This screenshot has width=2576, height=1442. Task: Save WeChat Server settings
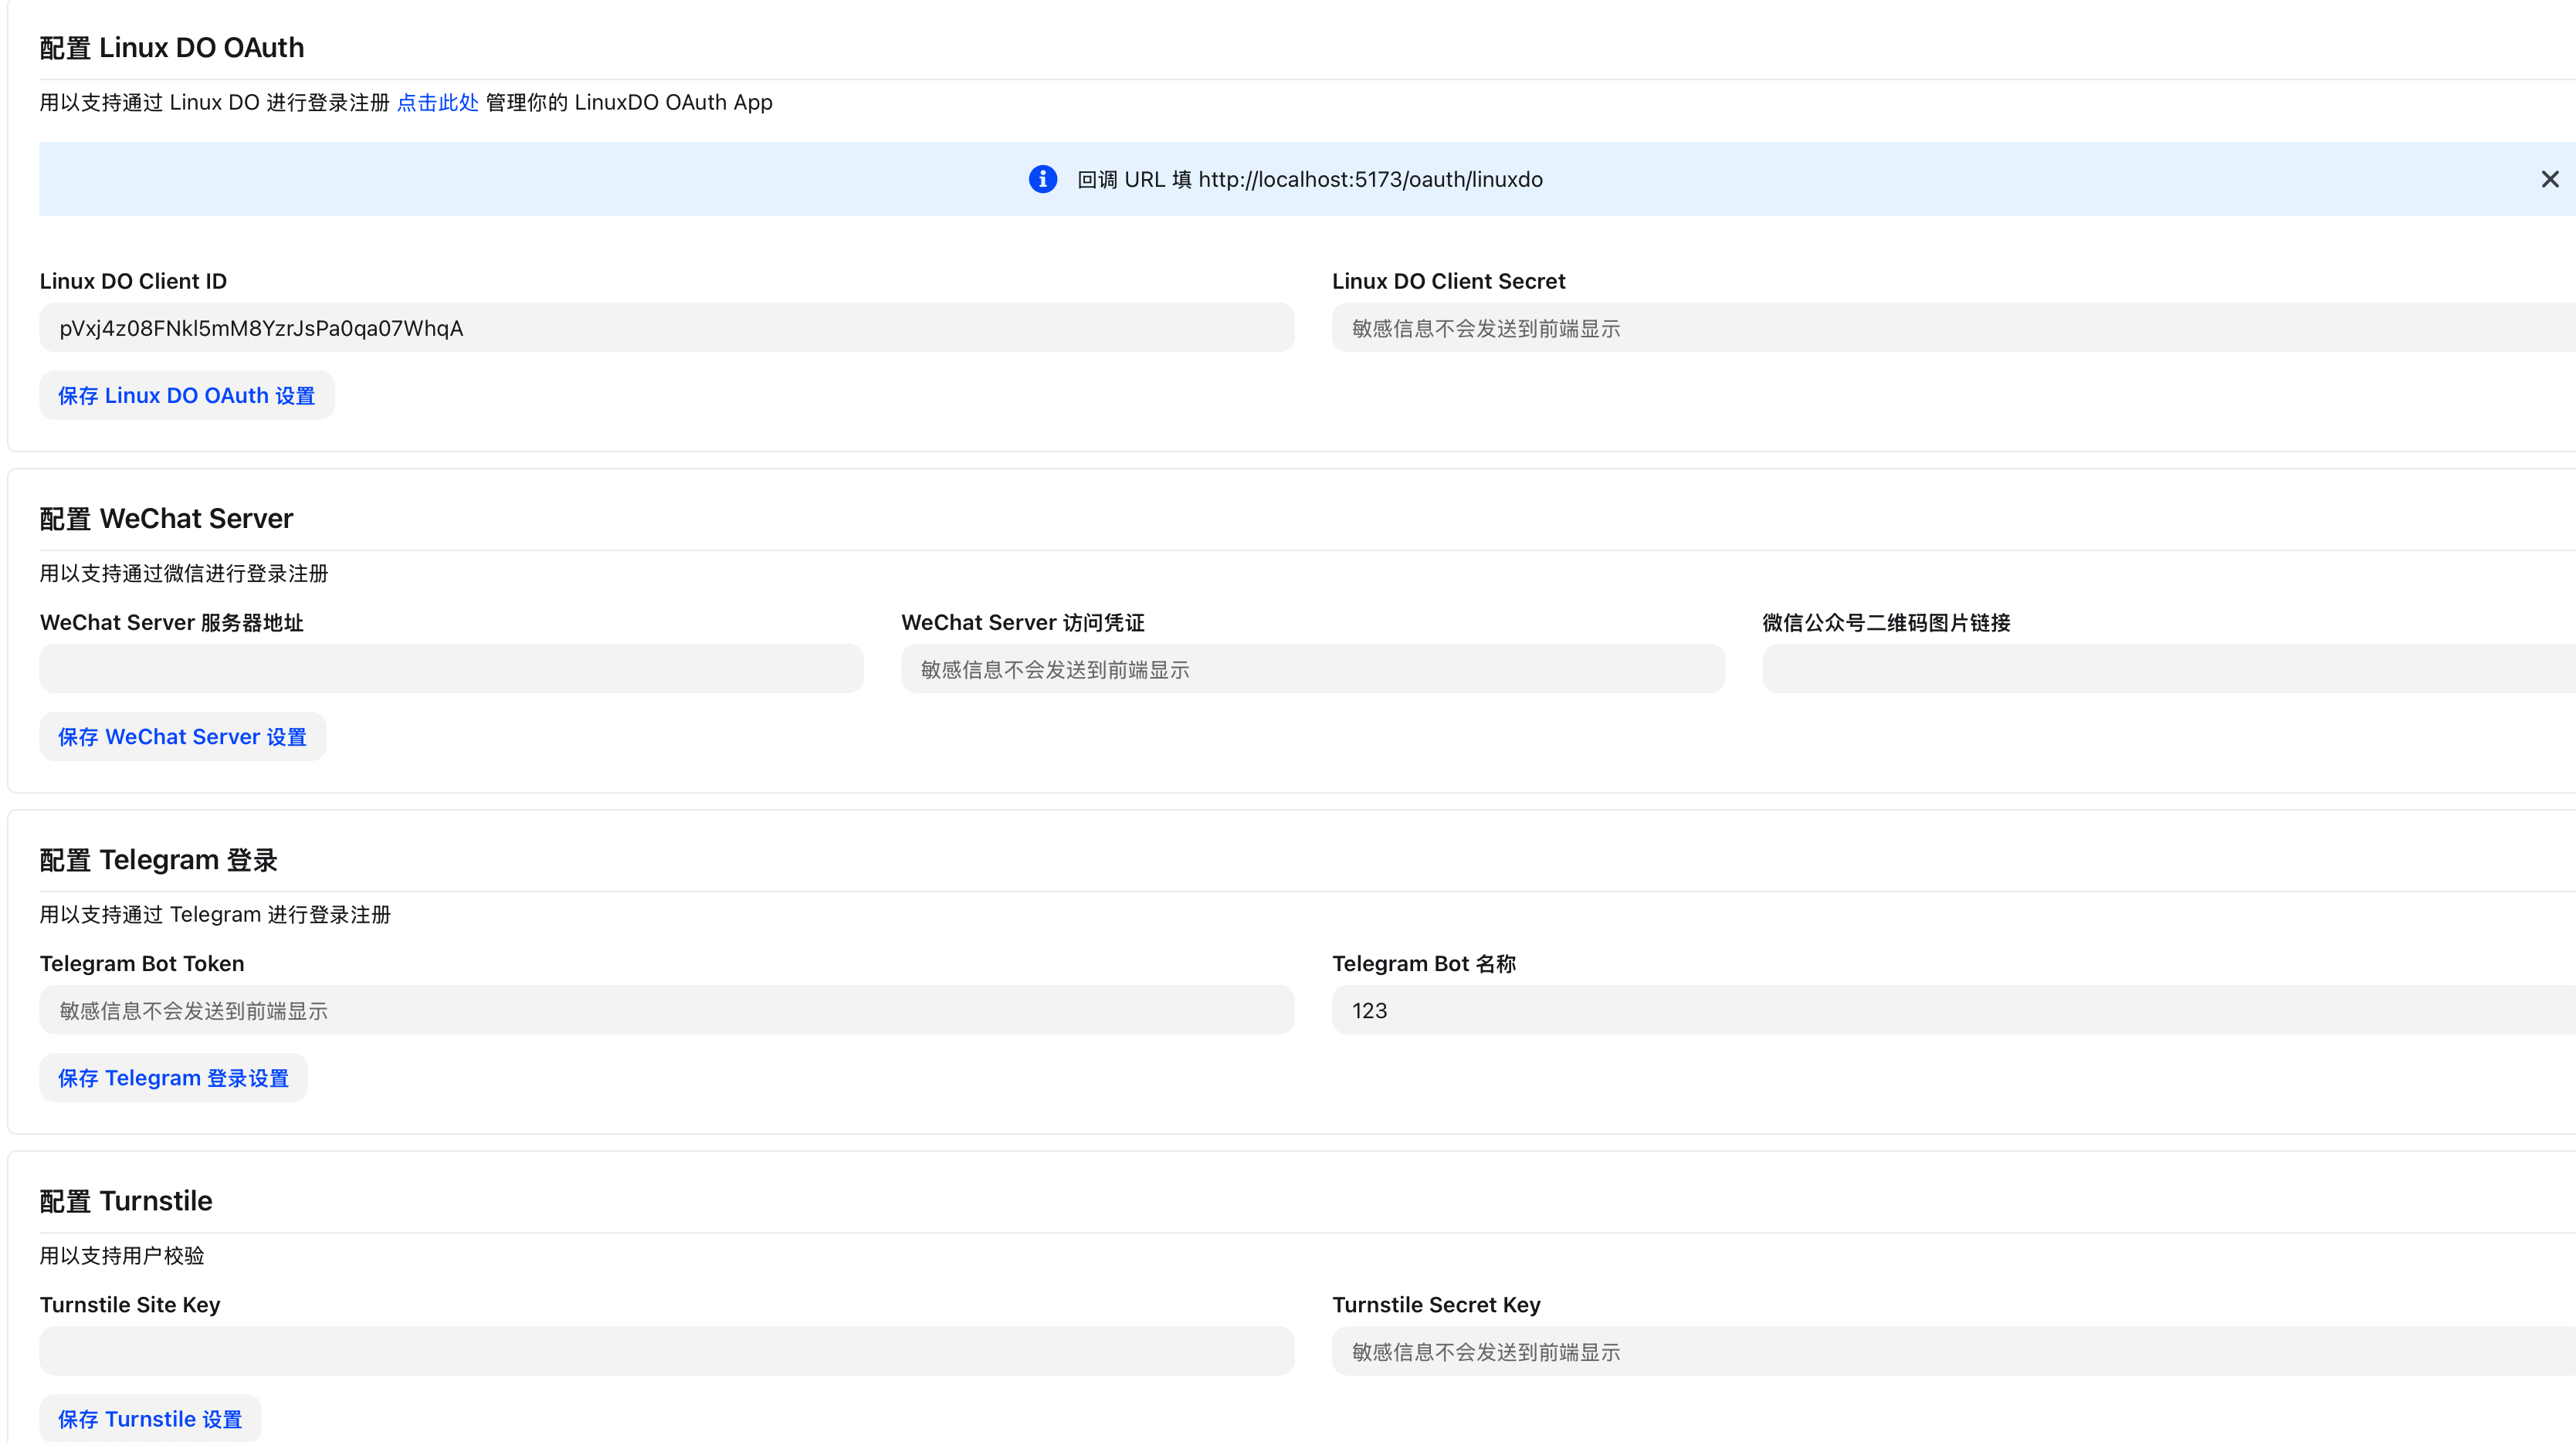click(182, 737)
